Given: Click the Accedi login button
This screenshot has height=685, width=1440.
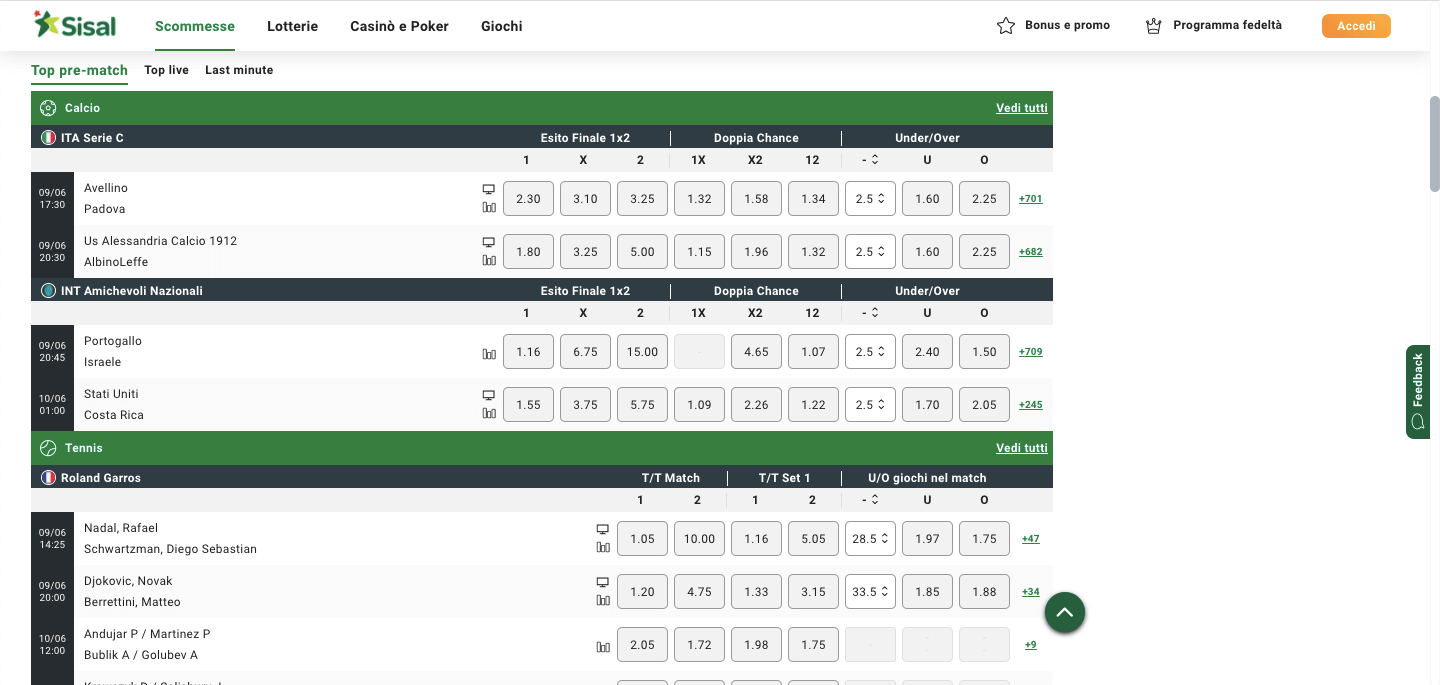Looking at the screenshot, I should [1356, 26].
